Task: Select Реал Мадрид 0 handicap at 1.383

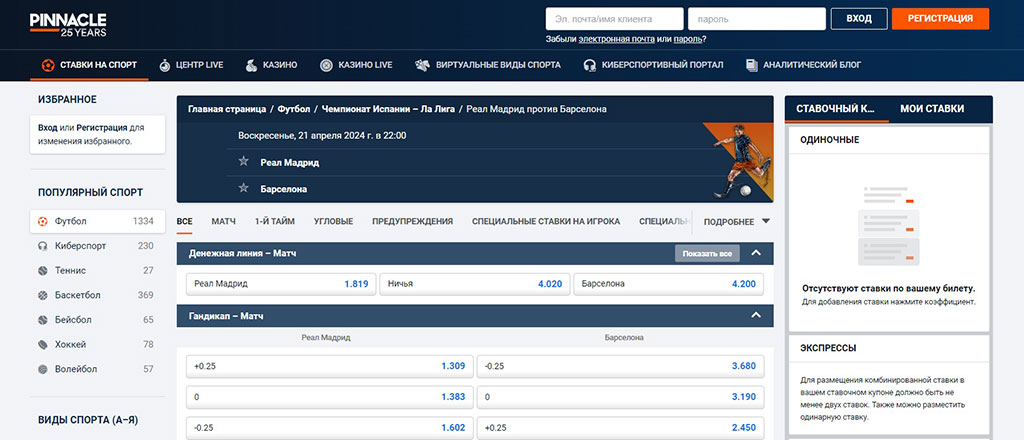Action: point(329,397)
